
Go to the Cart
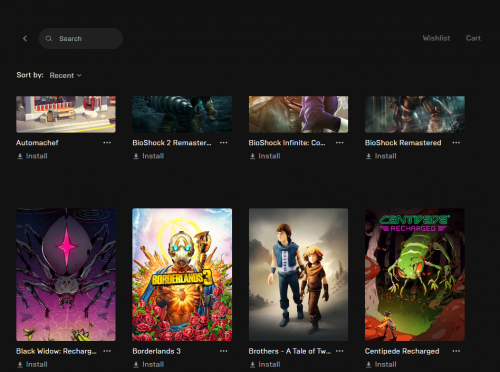pyautogui.click(x=473, y=38)
